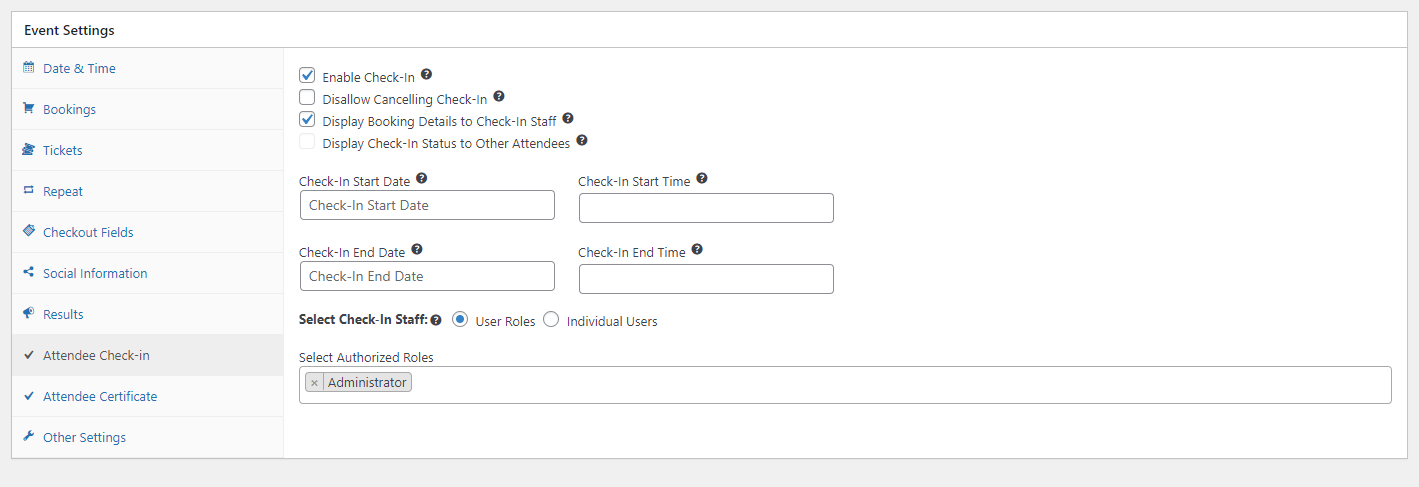Click help icon next to Check-In Start Date

click(421, 178)
